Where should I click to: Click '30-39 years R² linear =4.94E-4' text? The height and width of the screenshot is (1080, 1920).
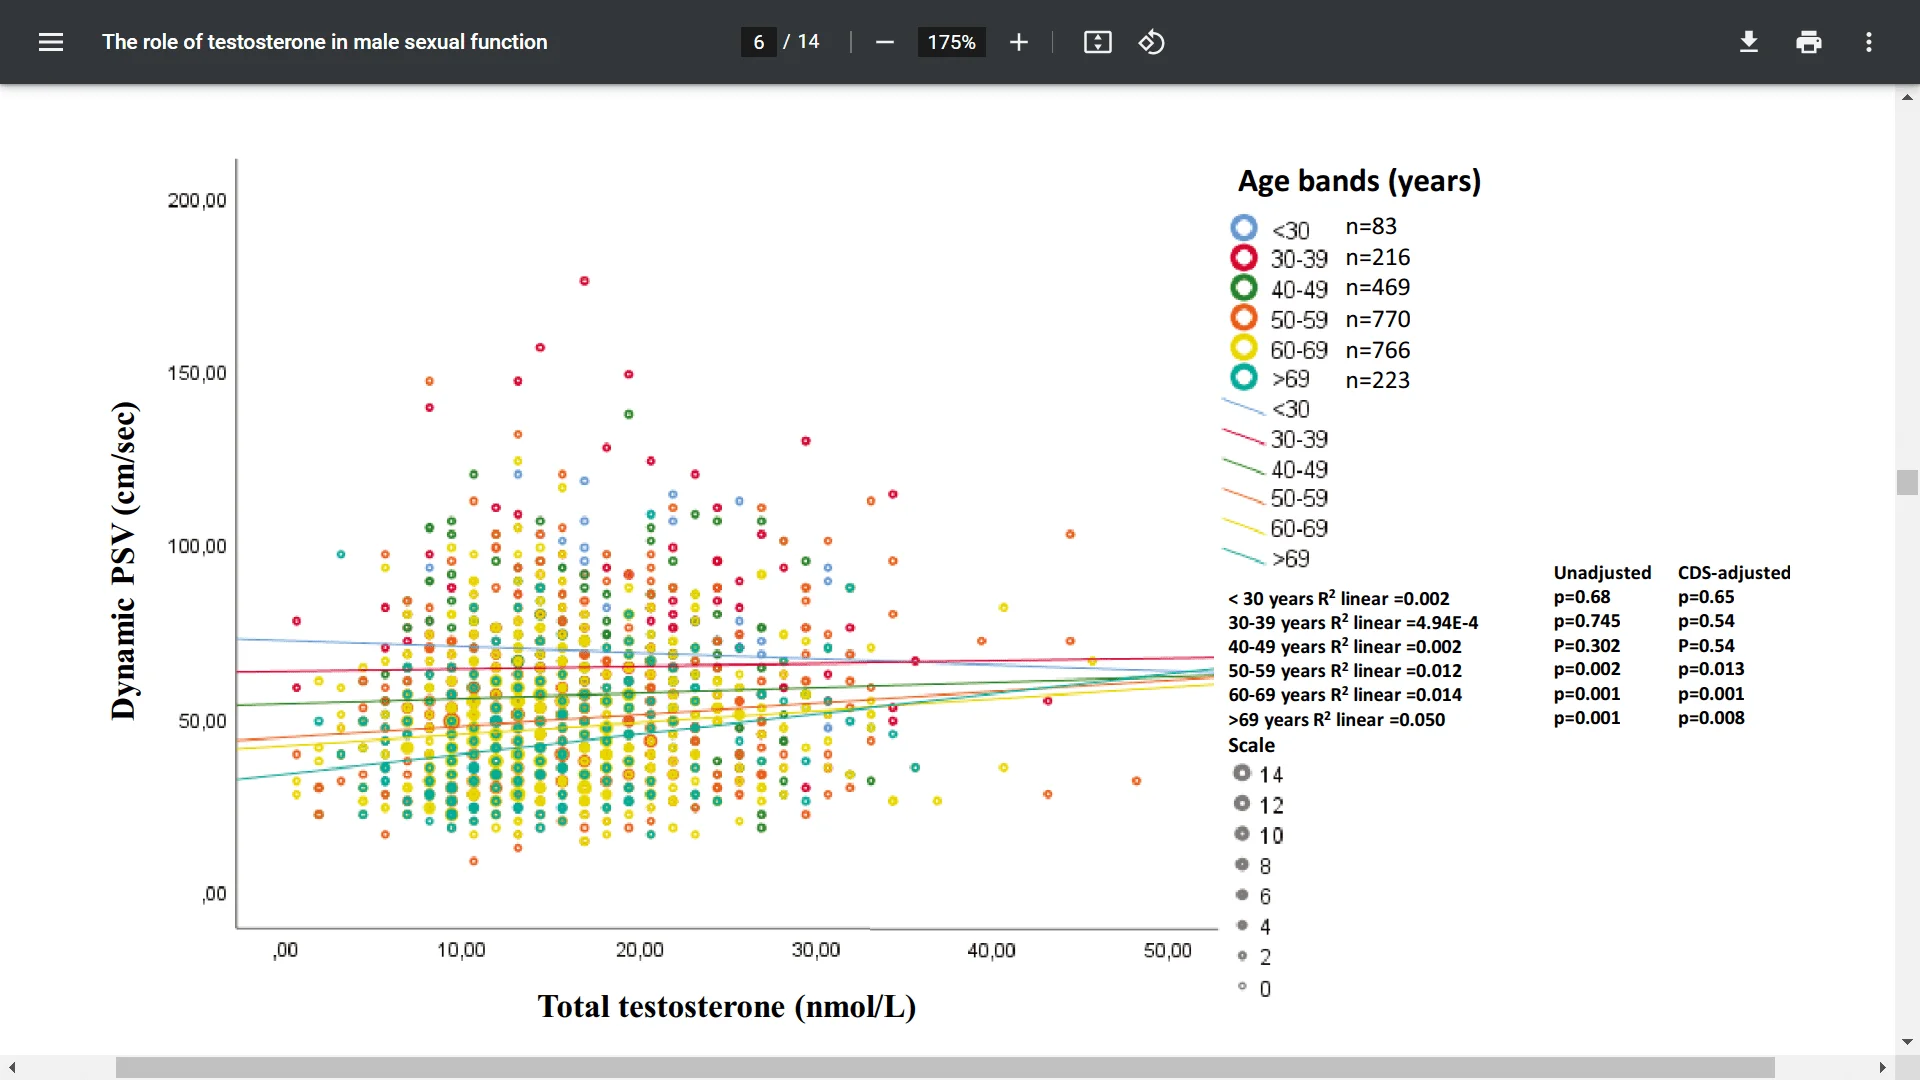coord(1353,622)
